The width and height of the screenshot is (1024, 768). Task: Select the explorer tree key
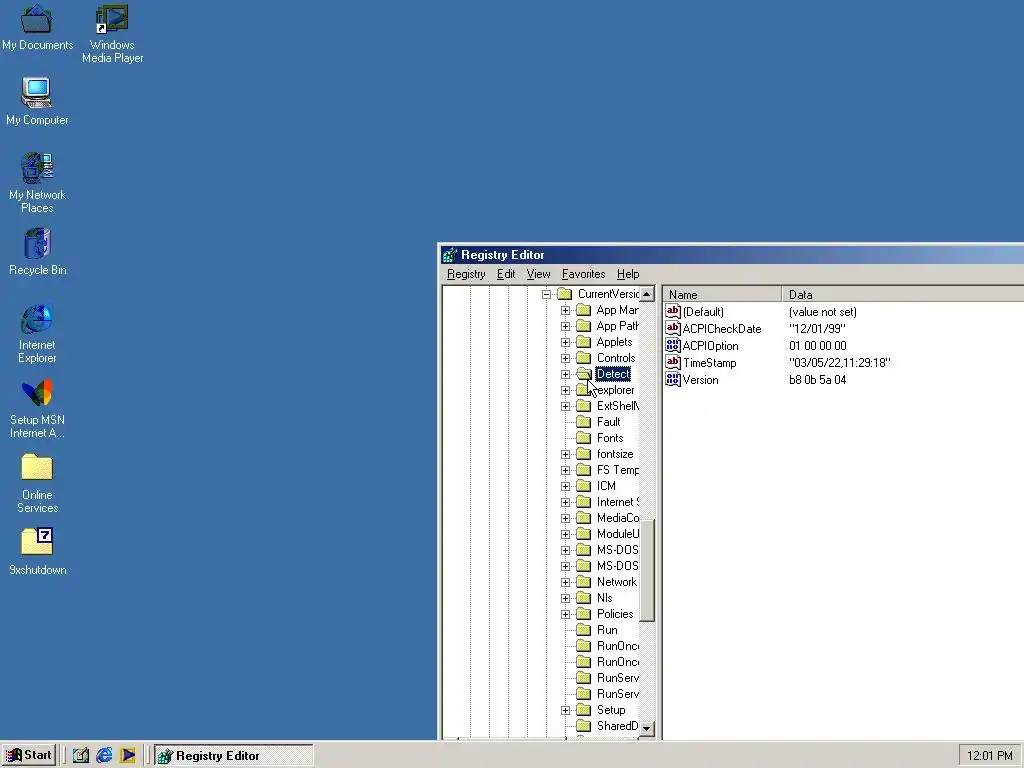coord(615,391)
